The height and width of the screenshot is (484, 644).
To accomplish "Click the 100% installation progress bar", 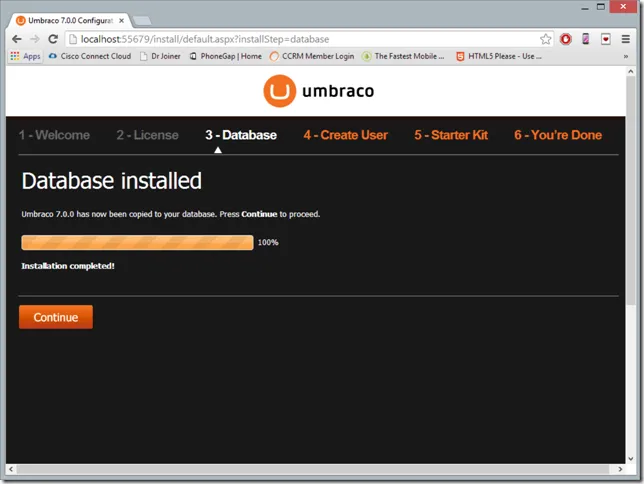I will (x=137, y=242).
